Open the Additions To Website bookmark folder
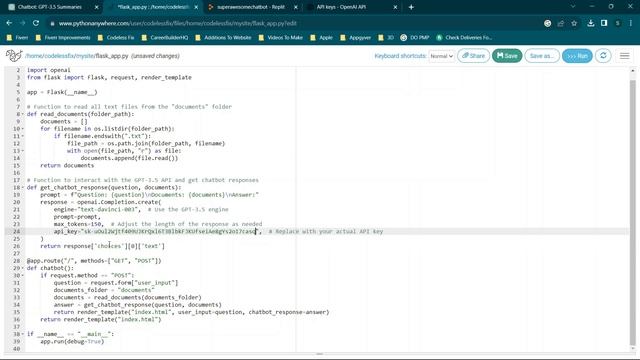This screenshot has width=640, height=360. 224,38
